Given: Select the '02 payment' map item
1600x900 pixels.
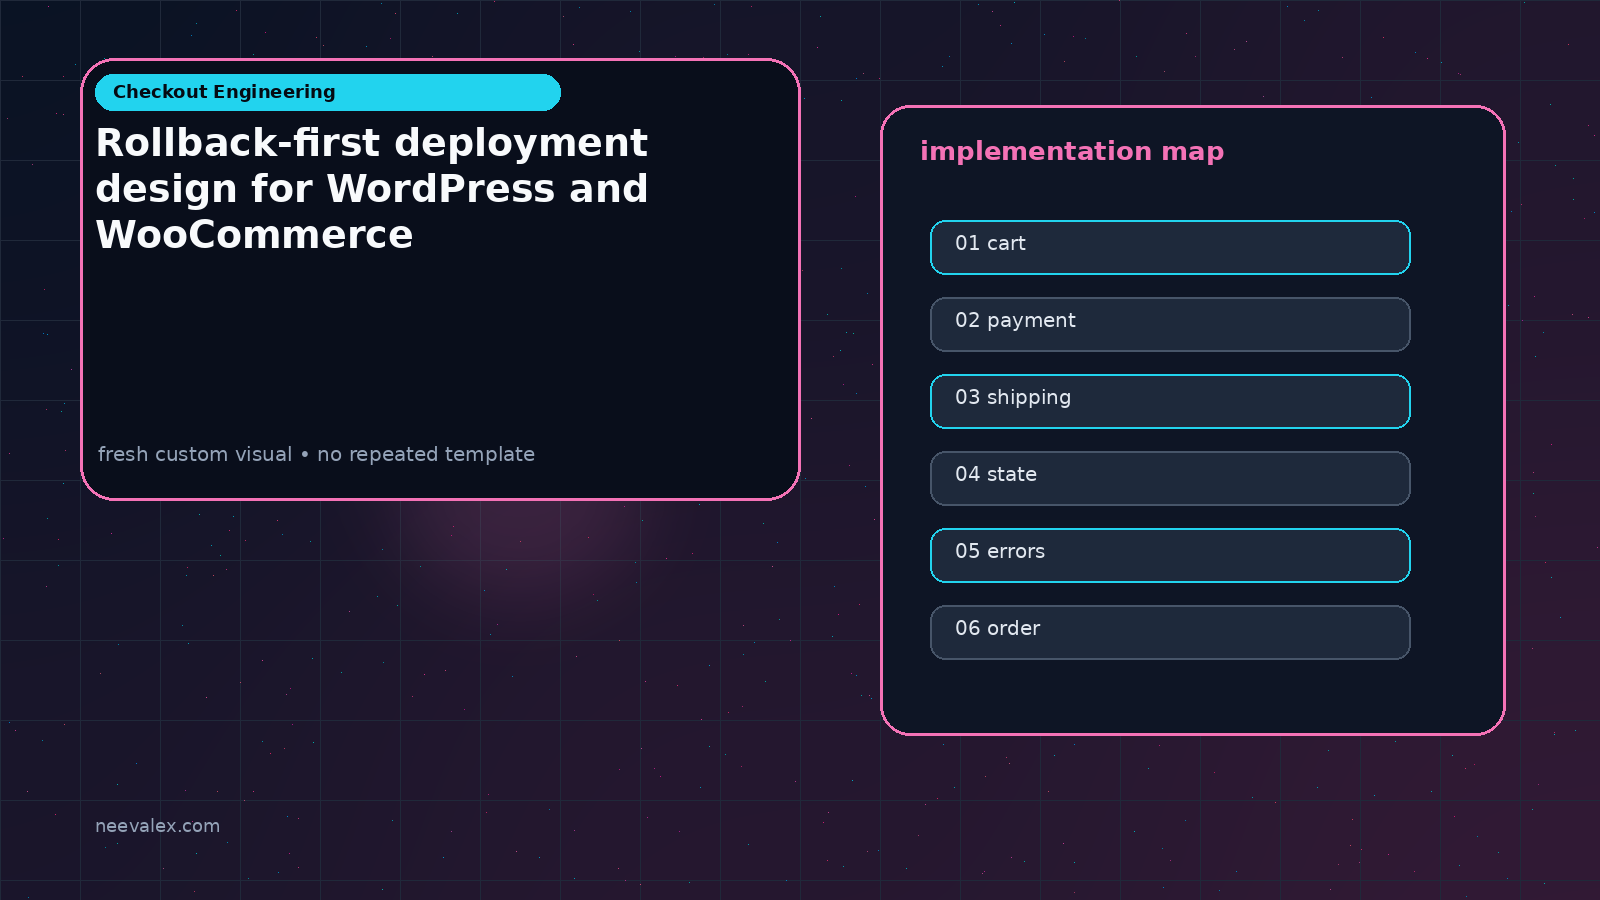Looking at the screenshot, I should tap(1170, 324).
